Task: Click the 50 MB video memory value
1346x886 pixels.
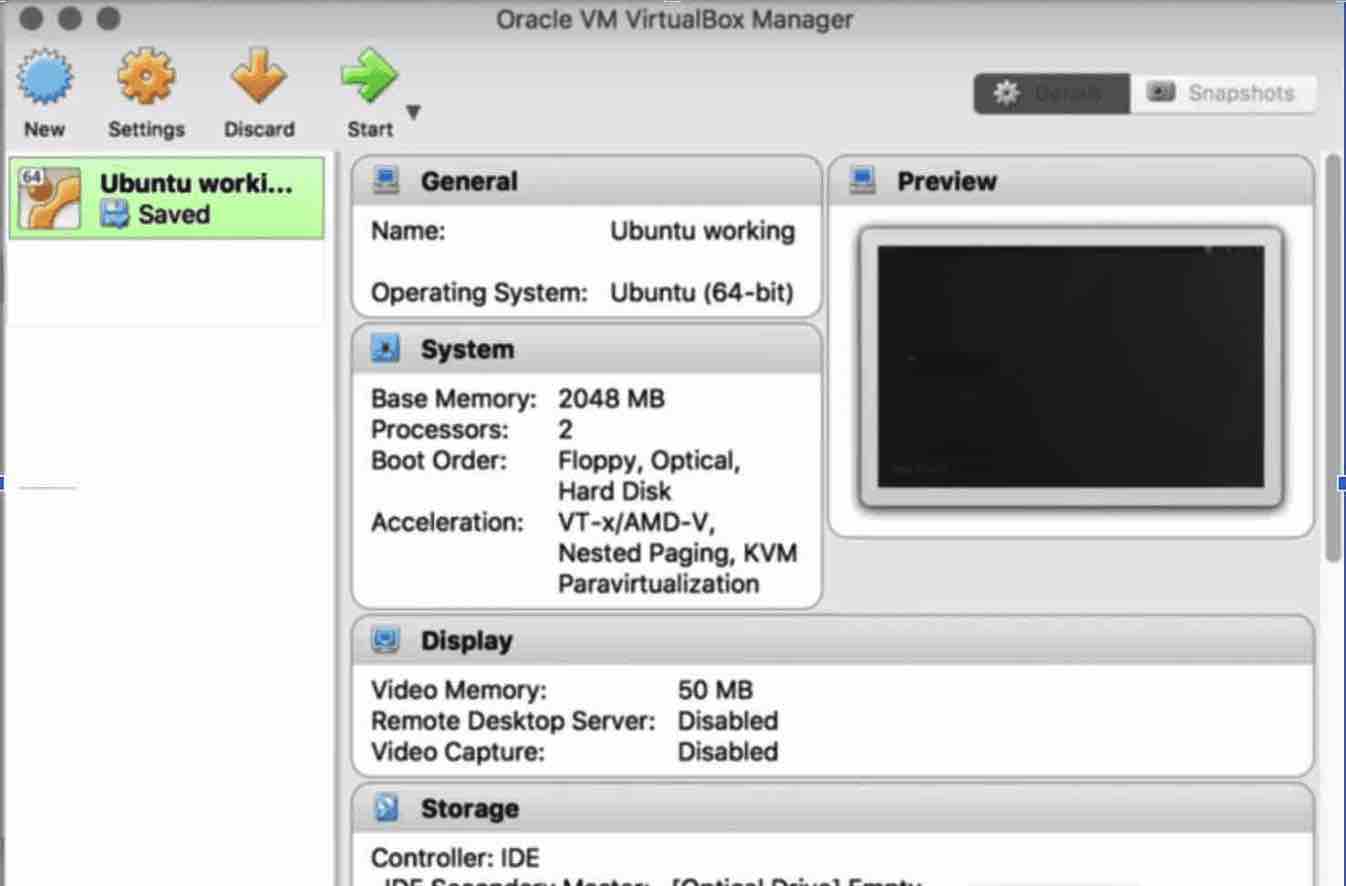Action: pos(715,690)
